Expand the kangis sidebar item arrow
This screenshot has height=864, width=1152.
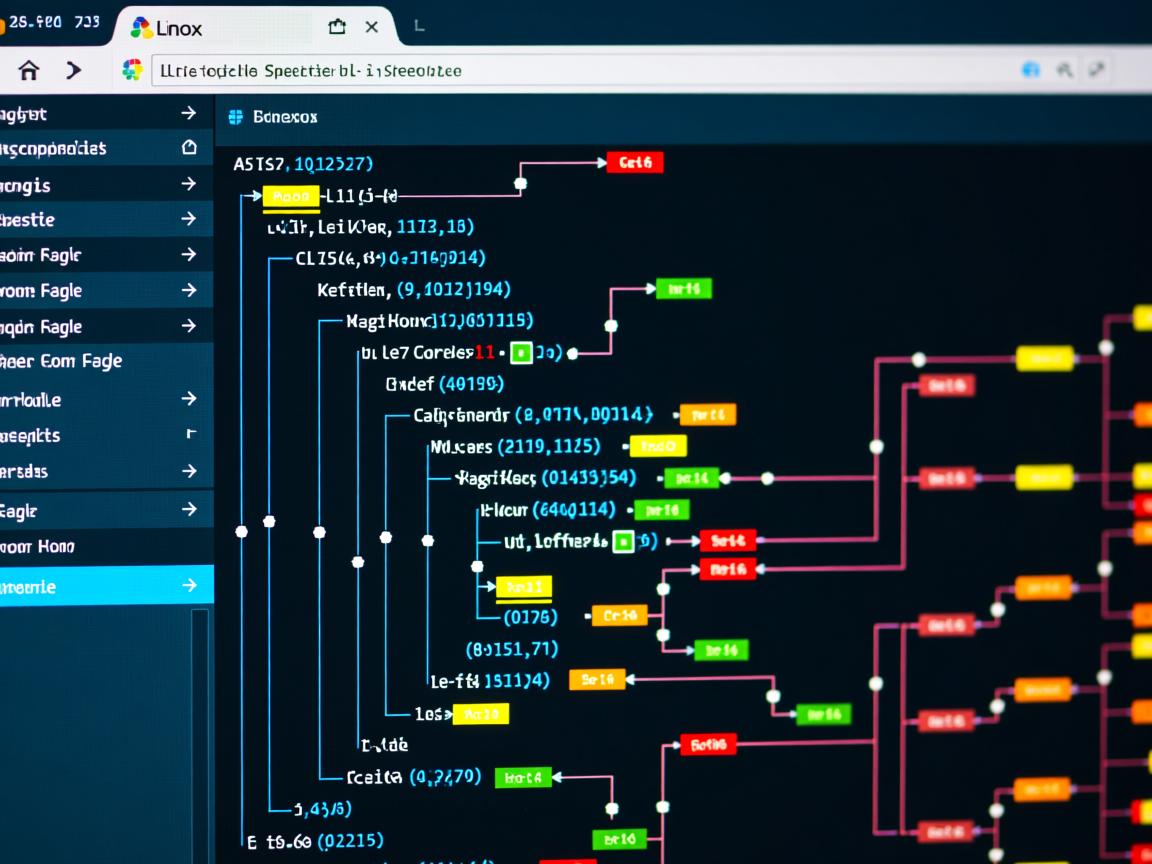(188, 184)
